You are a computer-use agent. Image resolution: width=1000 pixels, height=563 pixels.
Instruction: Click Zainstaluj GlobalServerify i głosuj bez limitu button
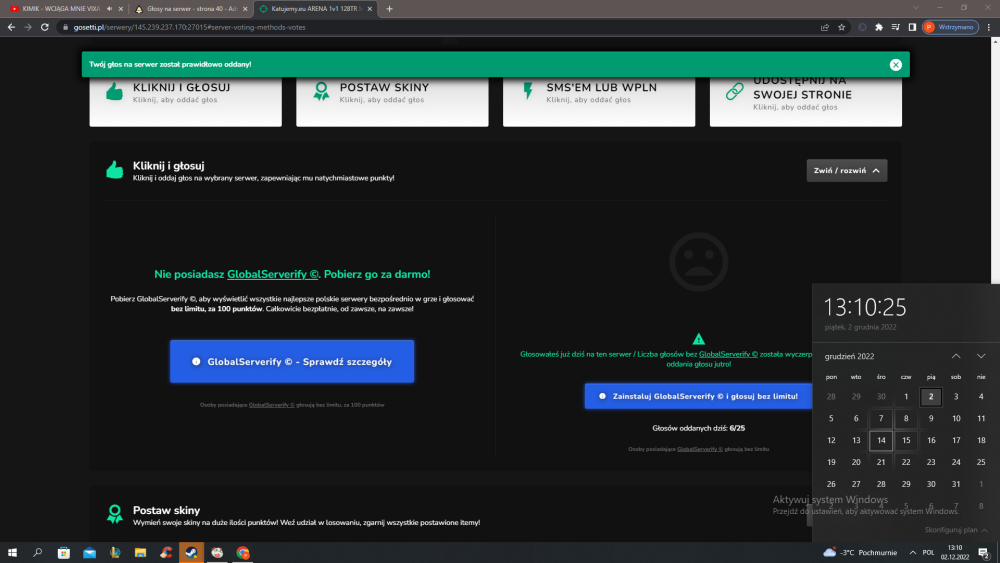698,396
